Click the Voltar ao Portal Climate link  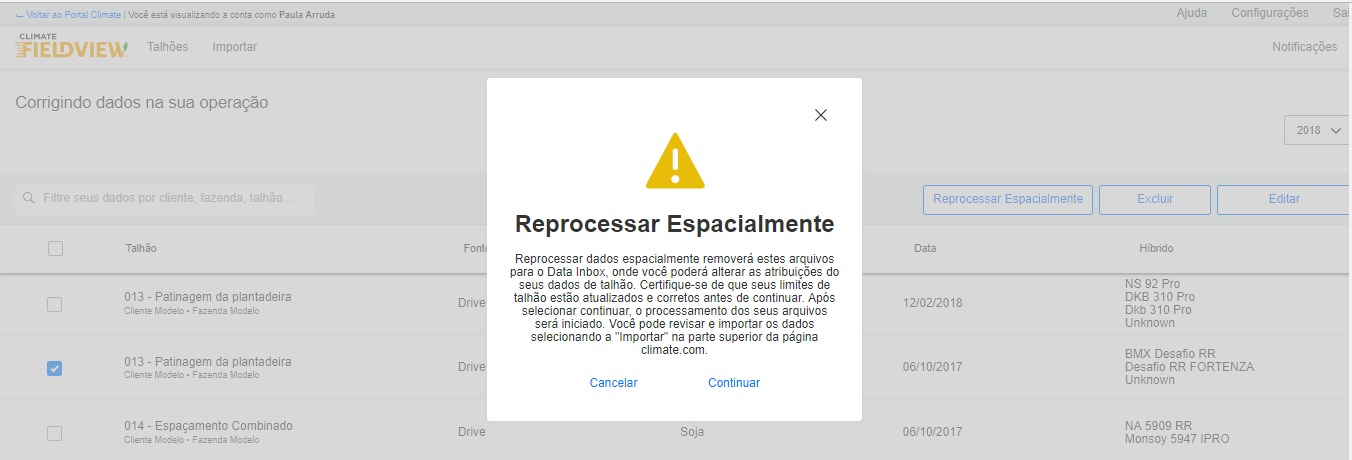tap(69, 15)
